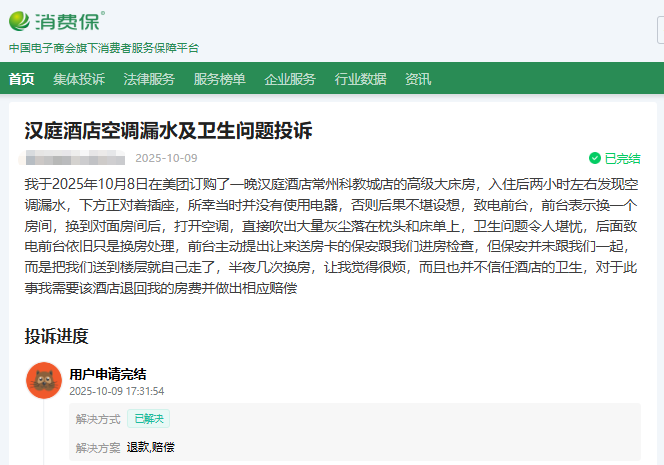
Task: Click the 已解决 status tag
Action: (147, 419)
